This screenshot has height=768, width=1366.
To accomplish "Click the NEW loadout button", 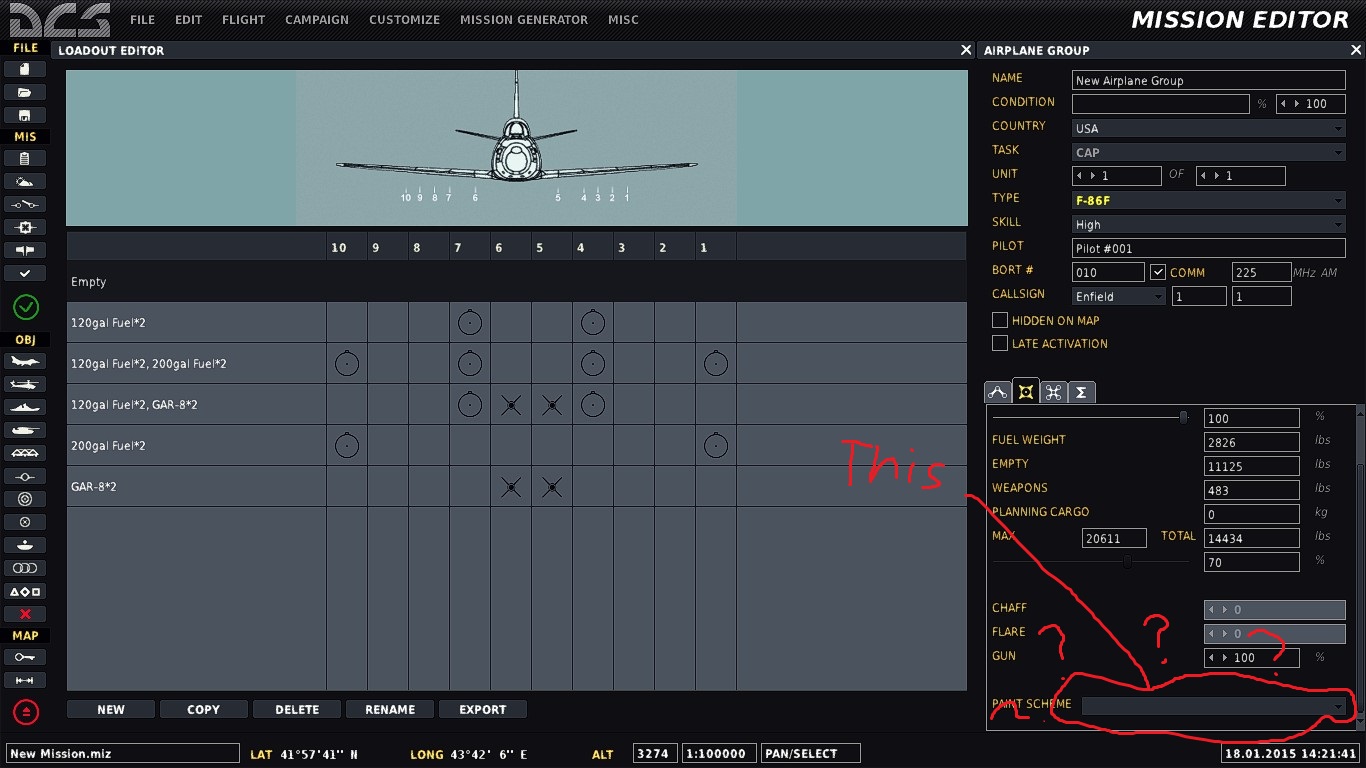I will click(x=111, y=709).
